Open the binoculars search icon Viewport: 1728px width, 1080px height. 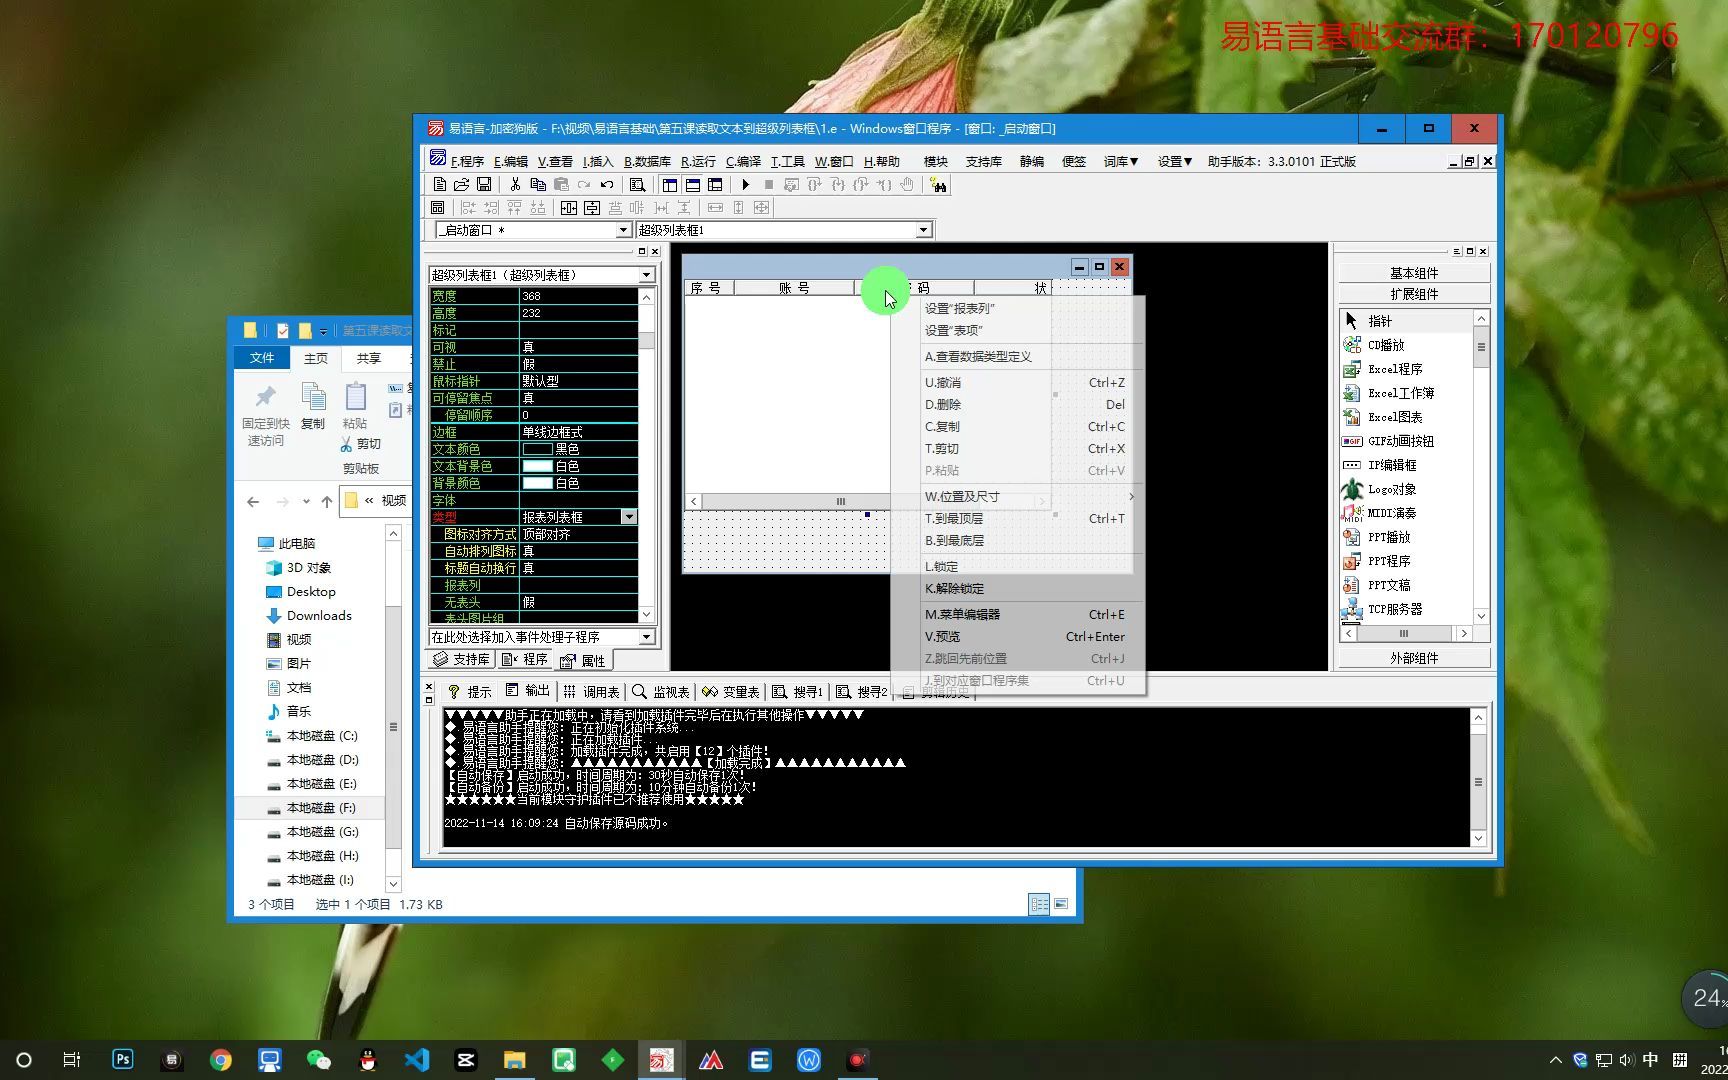click(938, 185)
